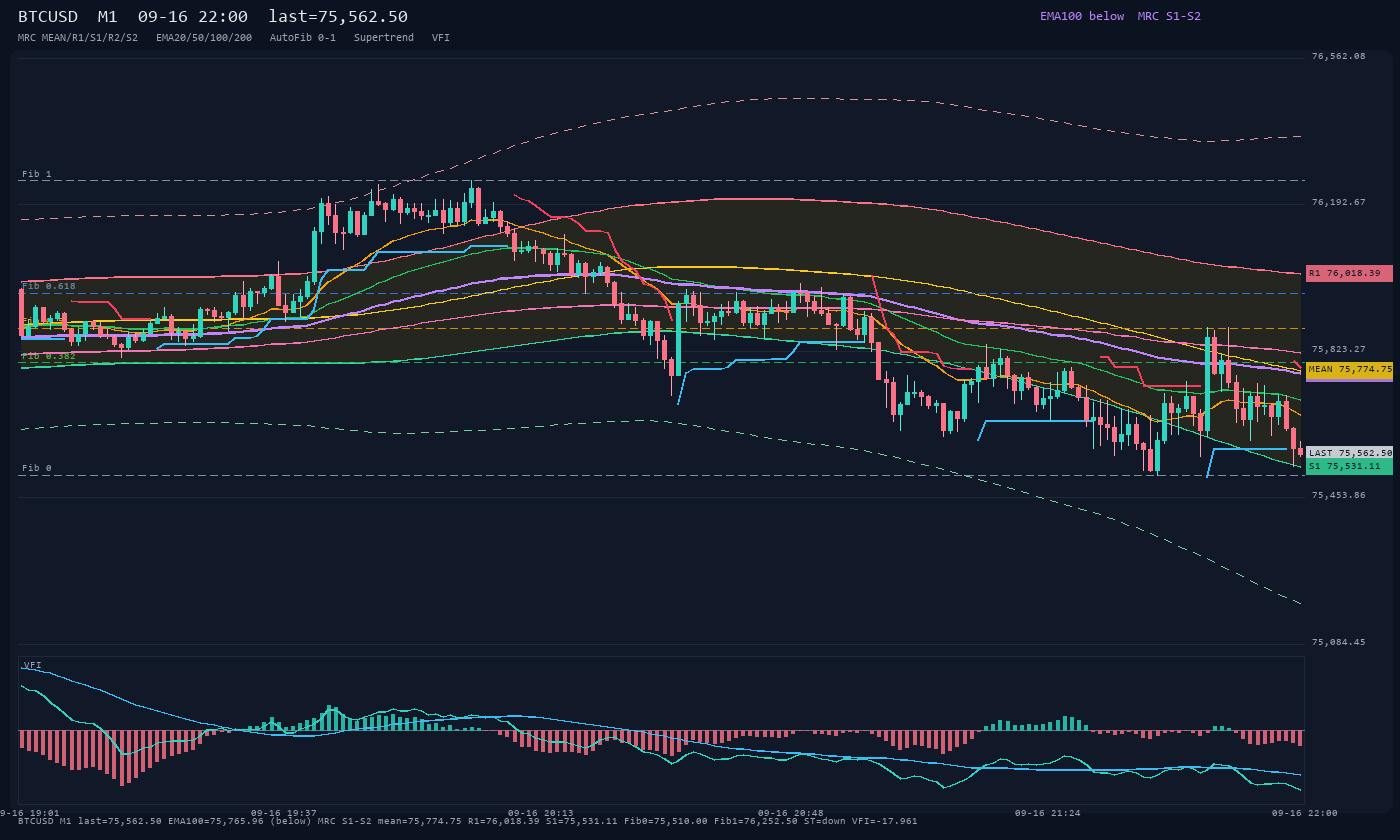
Task: Select the red R1 76,018.39 price tag
Action: pyautogui.click(x=1349, y=273)
